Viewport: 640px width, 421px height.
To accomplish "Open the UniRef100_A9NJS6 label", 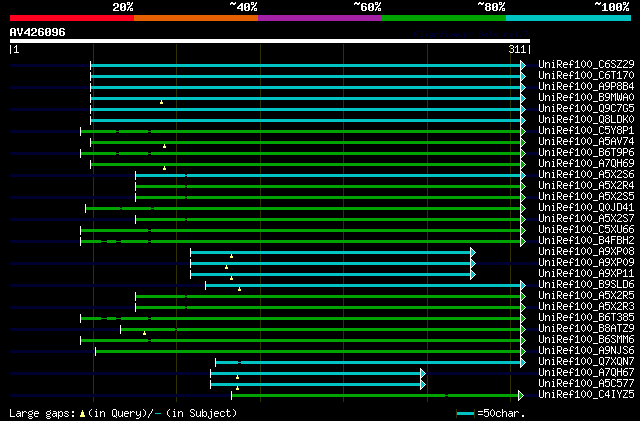I will click(x=586, y=351).
